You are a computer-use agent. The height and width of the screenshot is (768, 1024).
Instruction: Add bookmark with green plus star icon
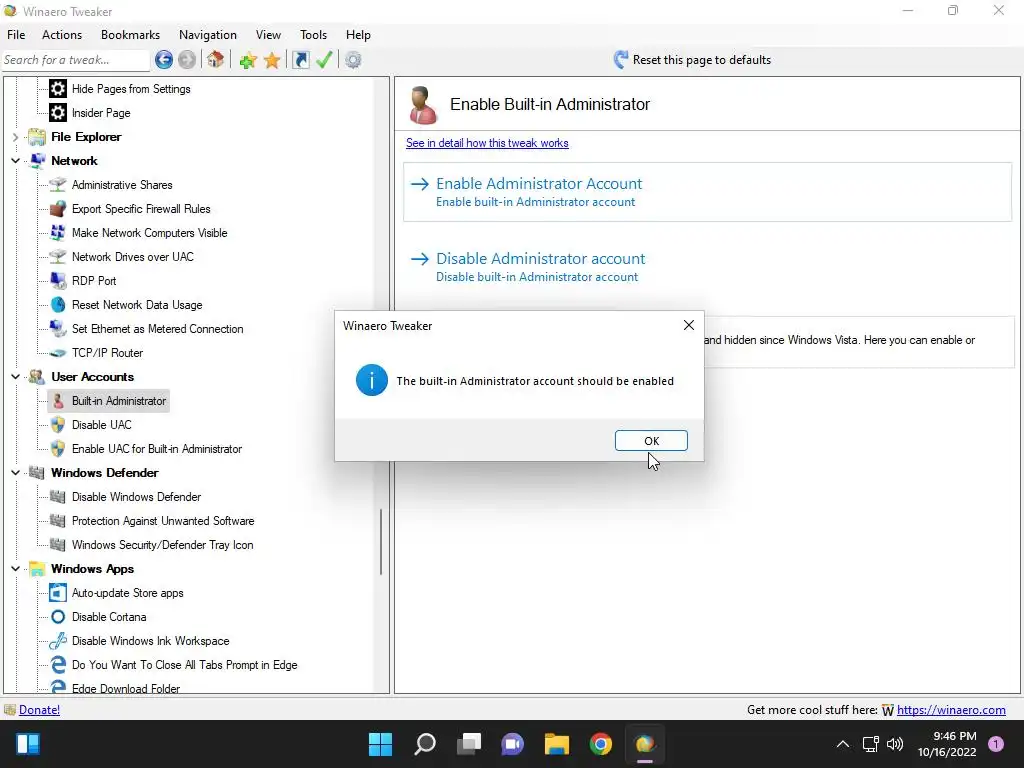pyautogui.click(x=248, y=60)
